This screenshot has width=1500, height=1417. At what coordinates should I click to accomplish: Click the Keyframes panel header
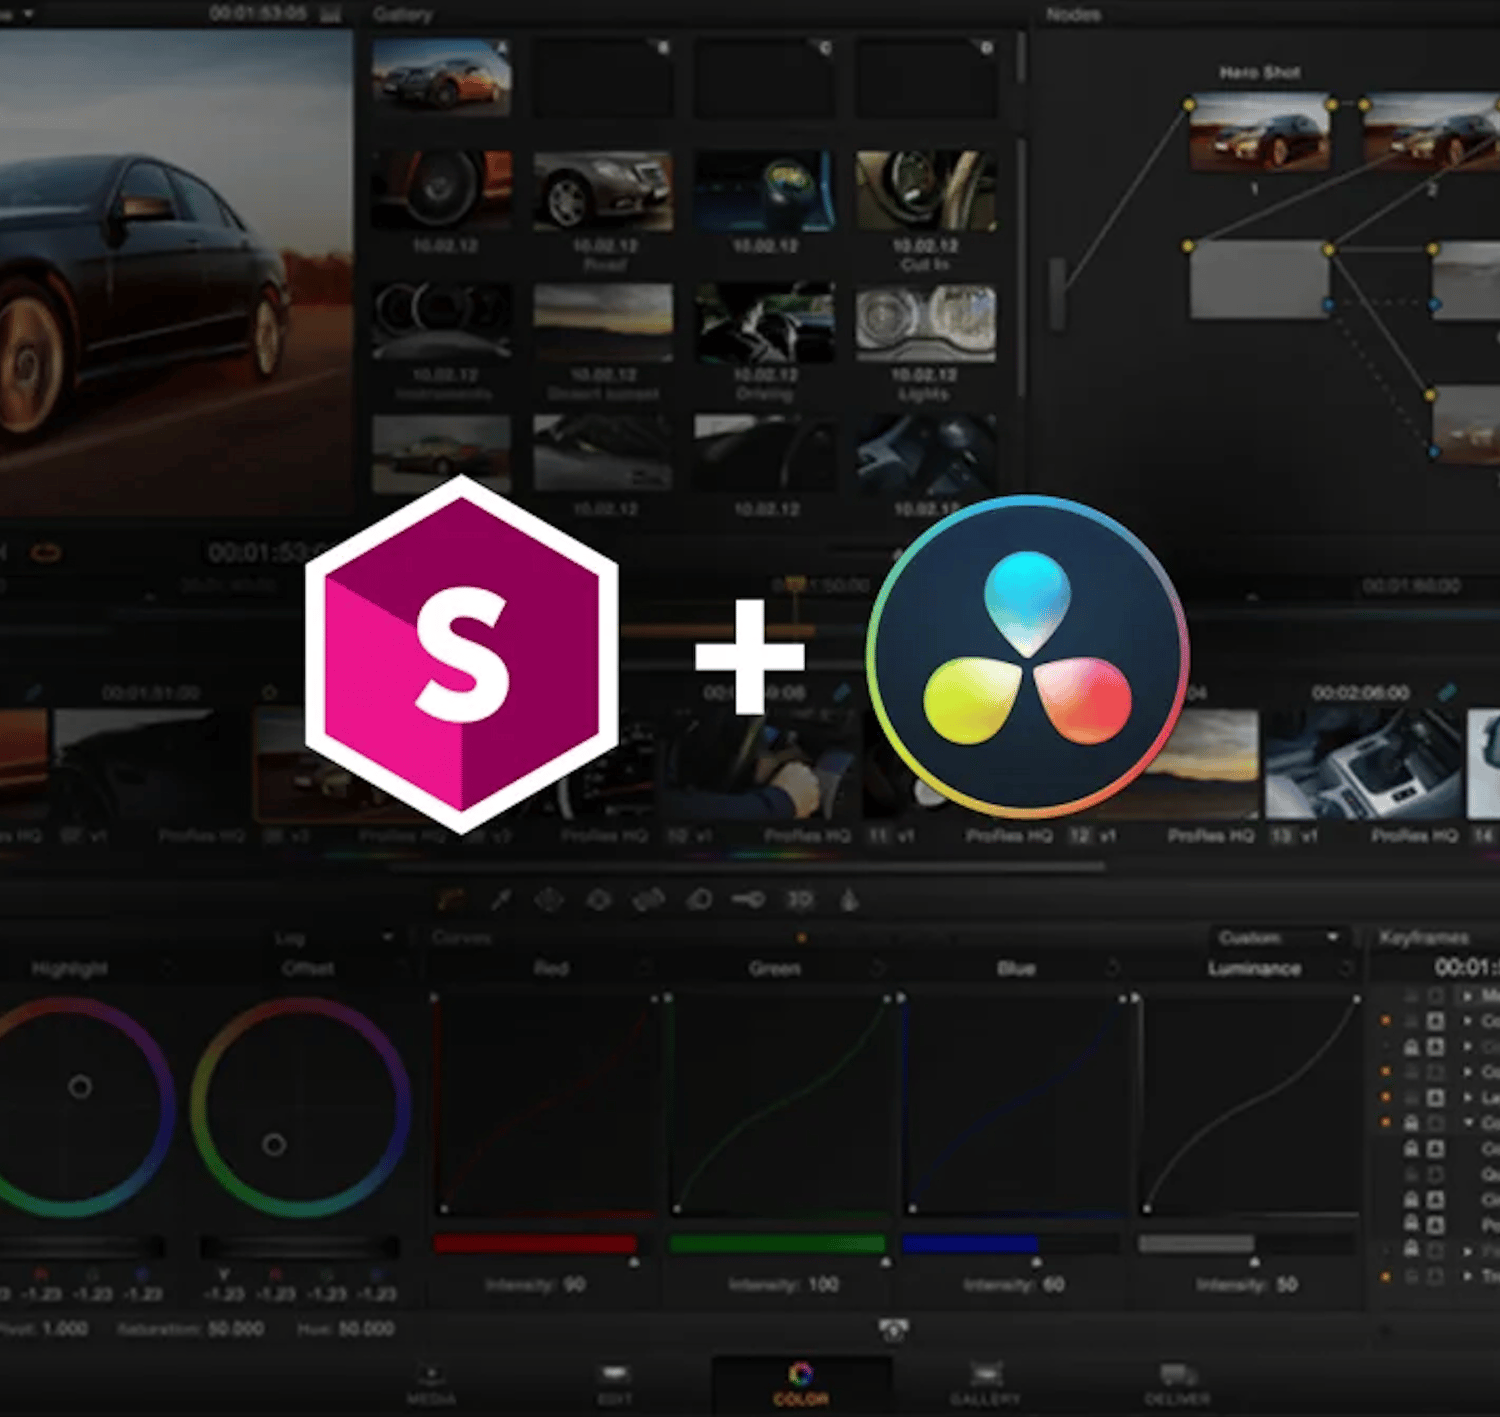pos(1424,937)
